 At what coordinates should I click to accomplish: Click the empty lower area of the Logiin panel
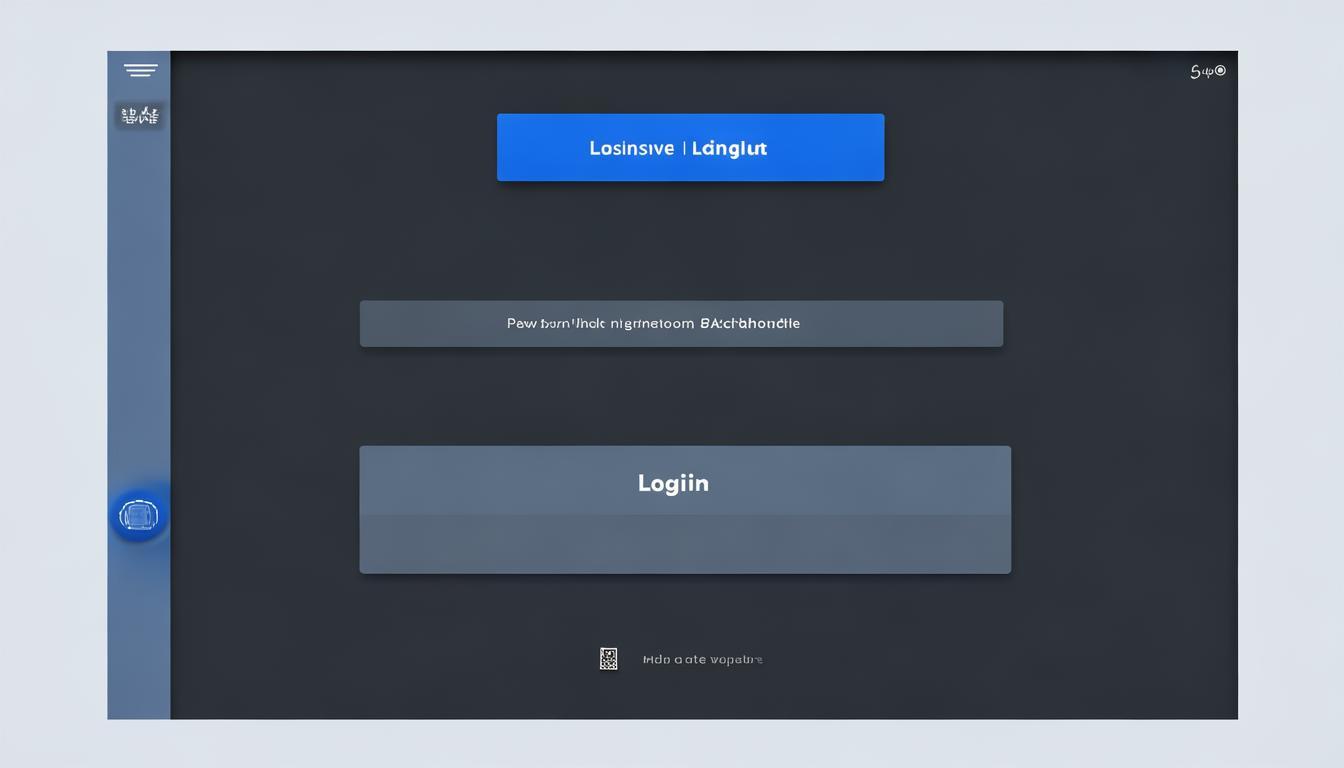pos(685,545)
